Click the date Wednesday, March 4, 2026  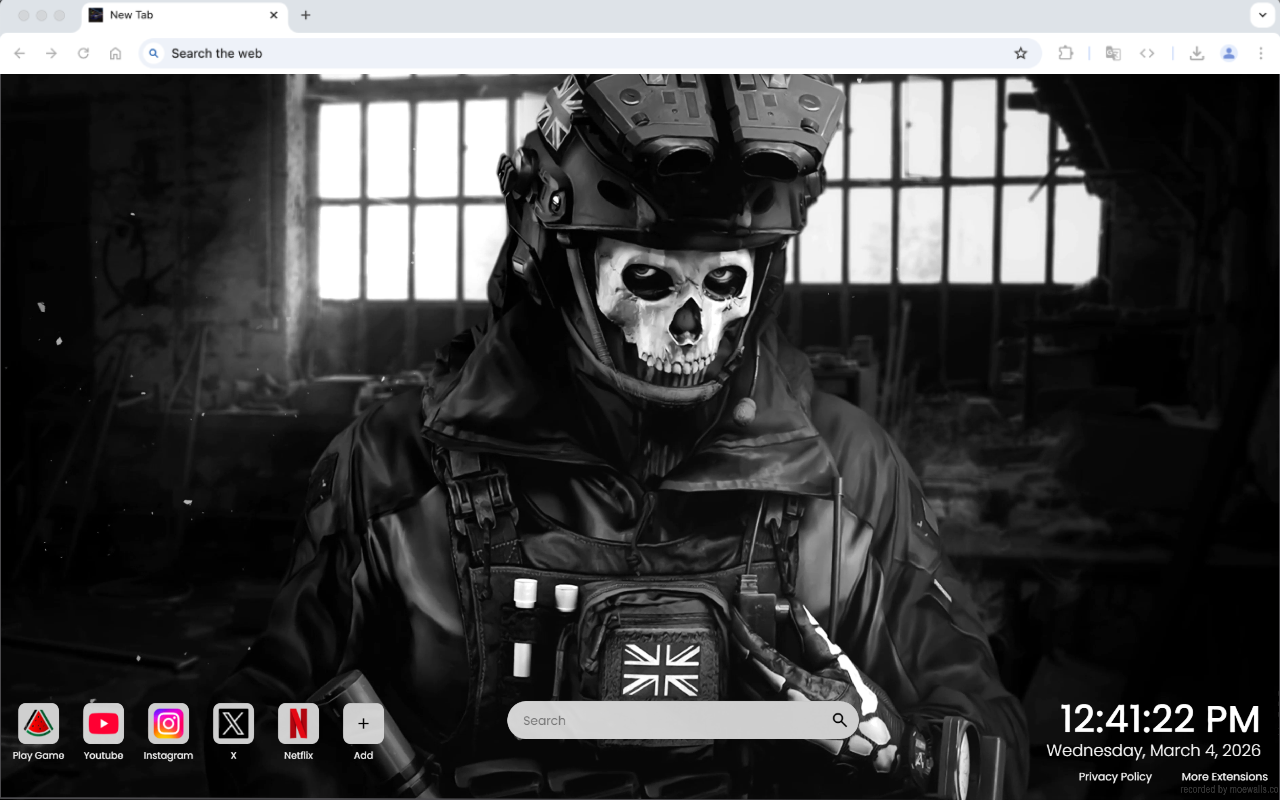(x=1153, y=750)
